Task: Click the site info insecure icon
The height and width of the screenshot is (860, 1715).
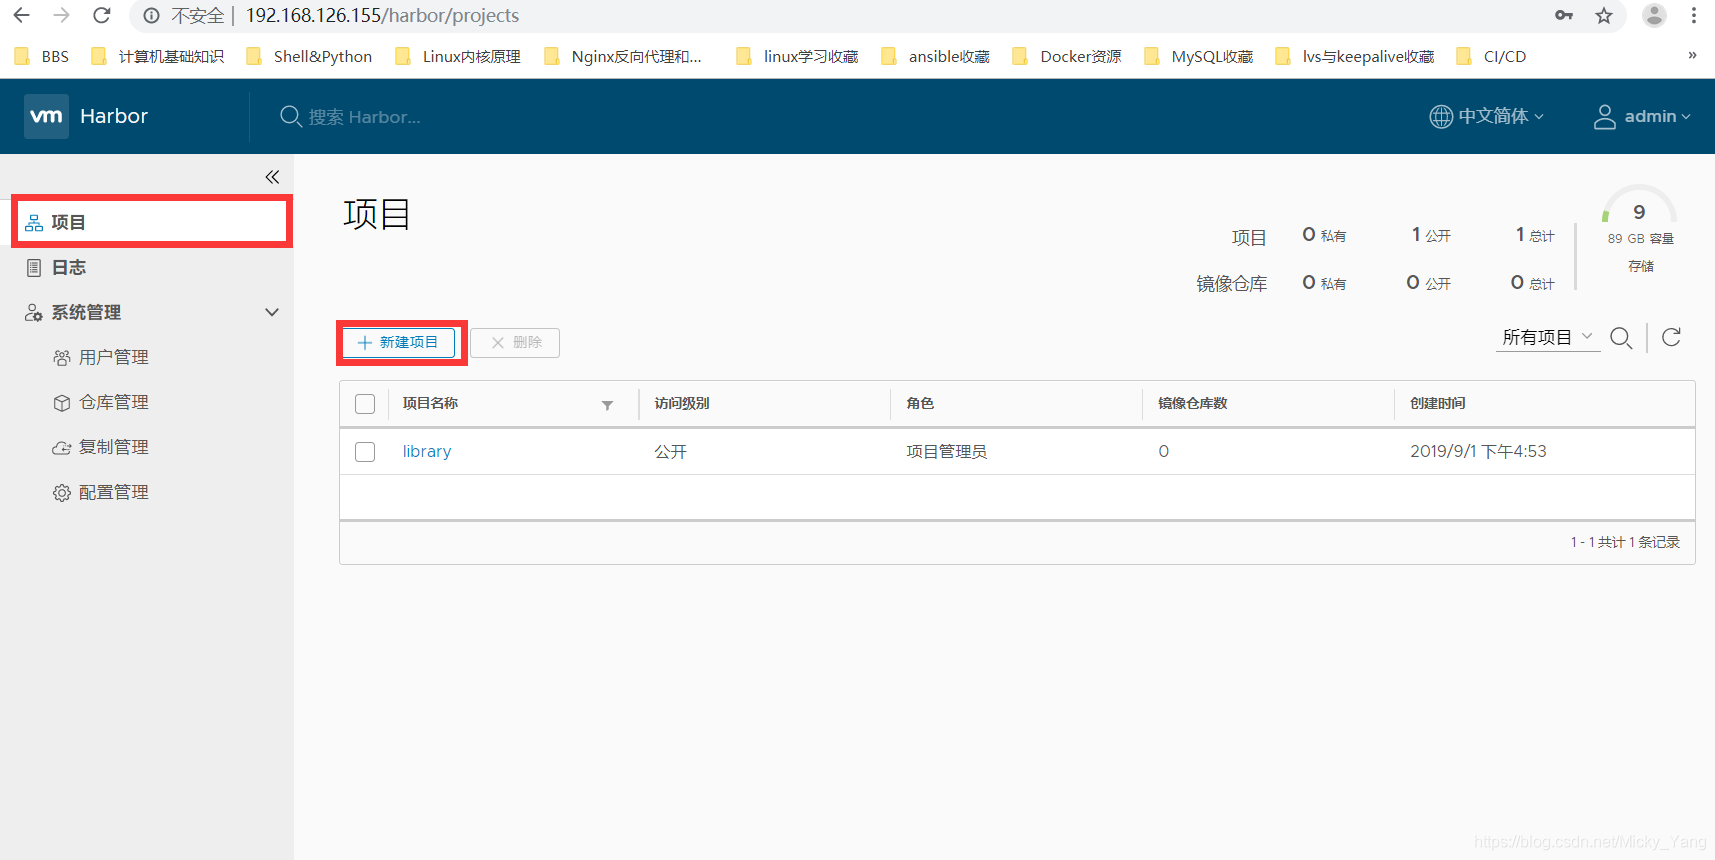Action: point(151,16)
